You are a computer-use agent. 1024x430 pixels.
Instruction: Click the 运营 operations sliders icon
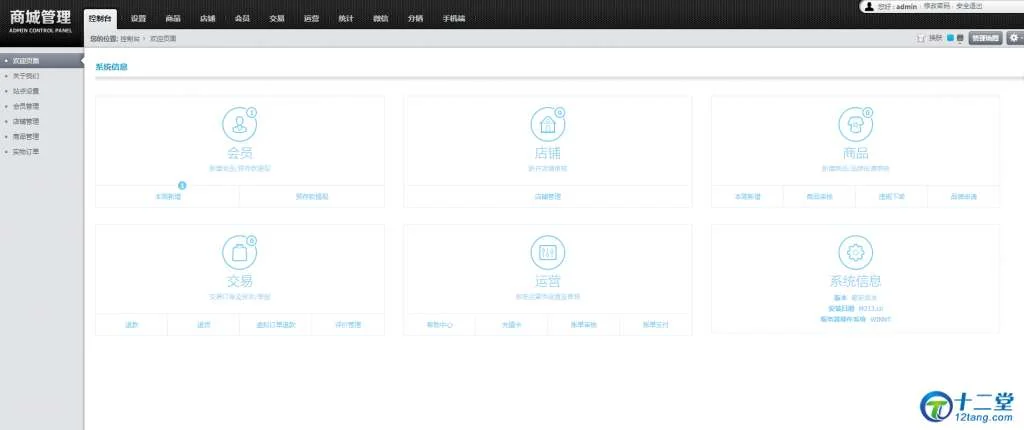coord(547,252)
